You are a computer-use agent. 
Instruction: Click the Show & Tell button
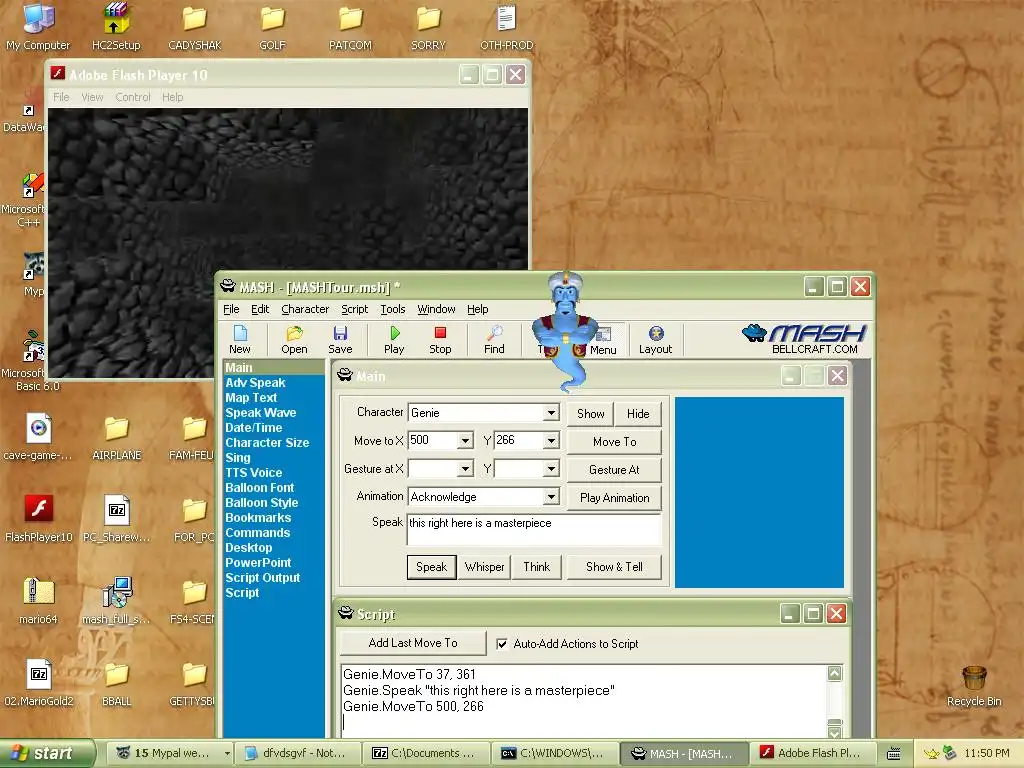tap(615, 567)
